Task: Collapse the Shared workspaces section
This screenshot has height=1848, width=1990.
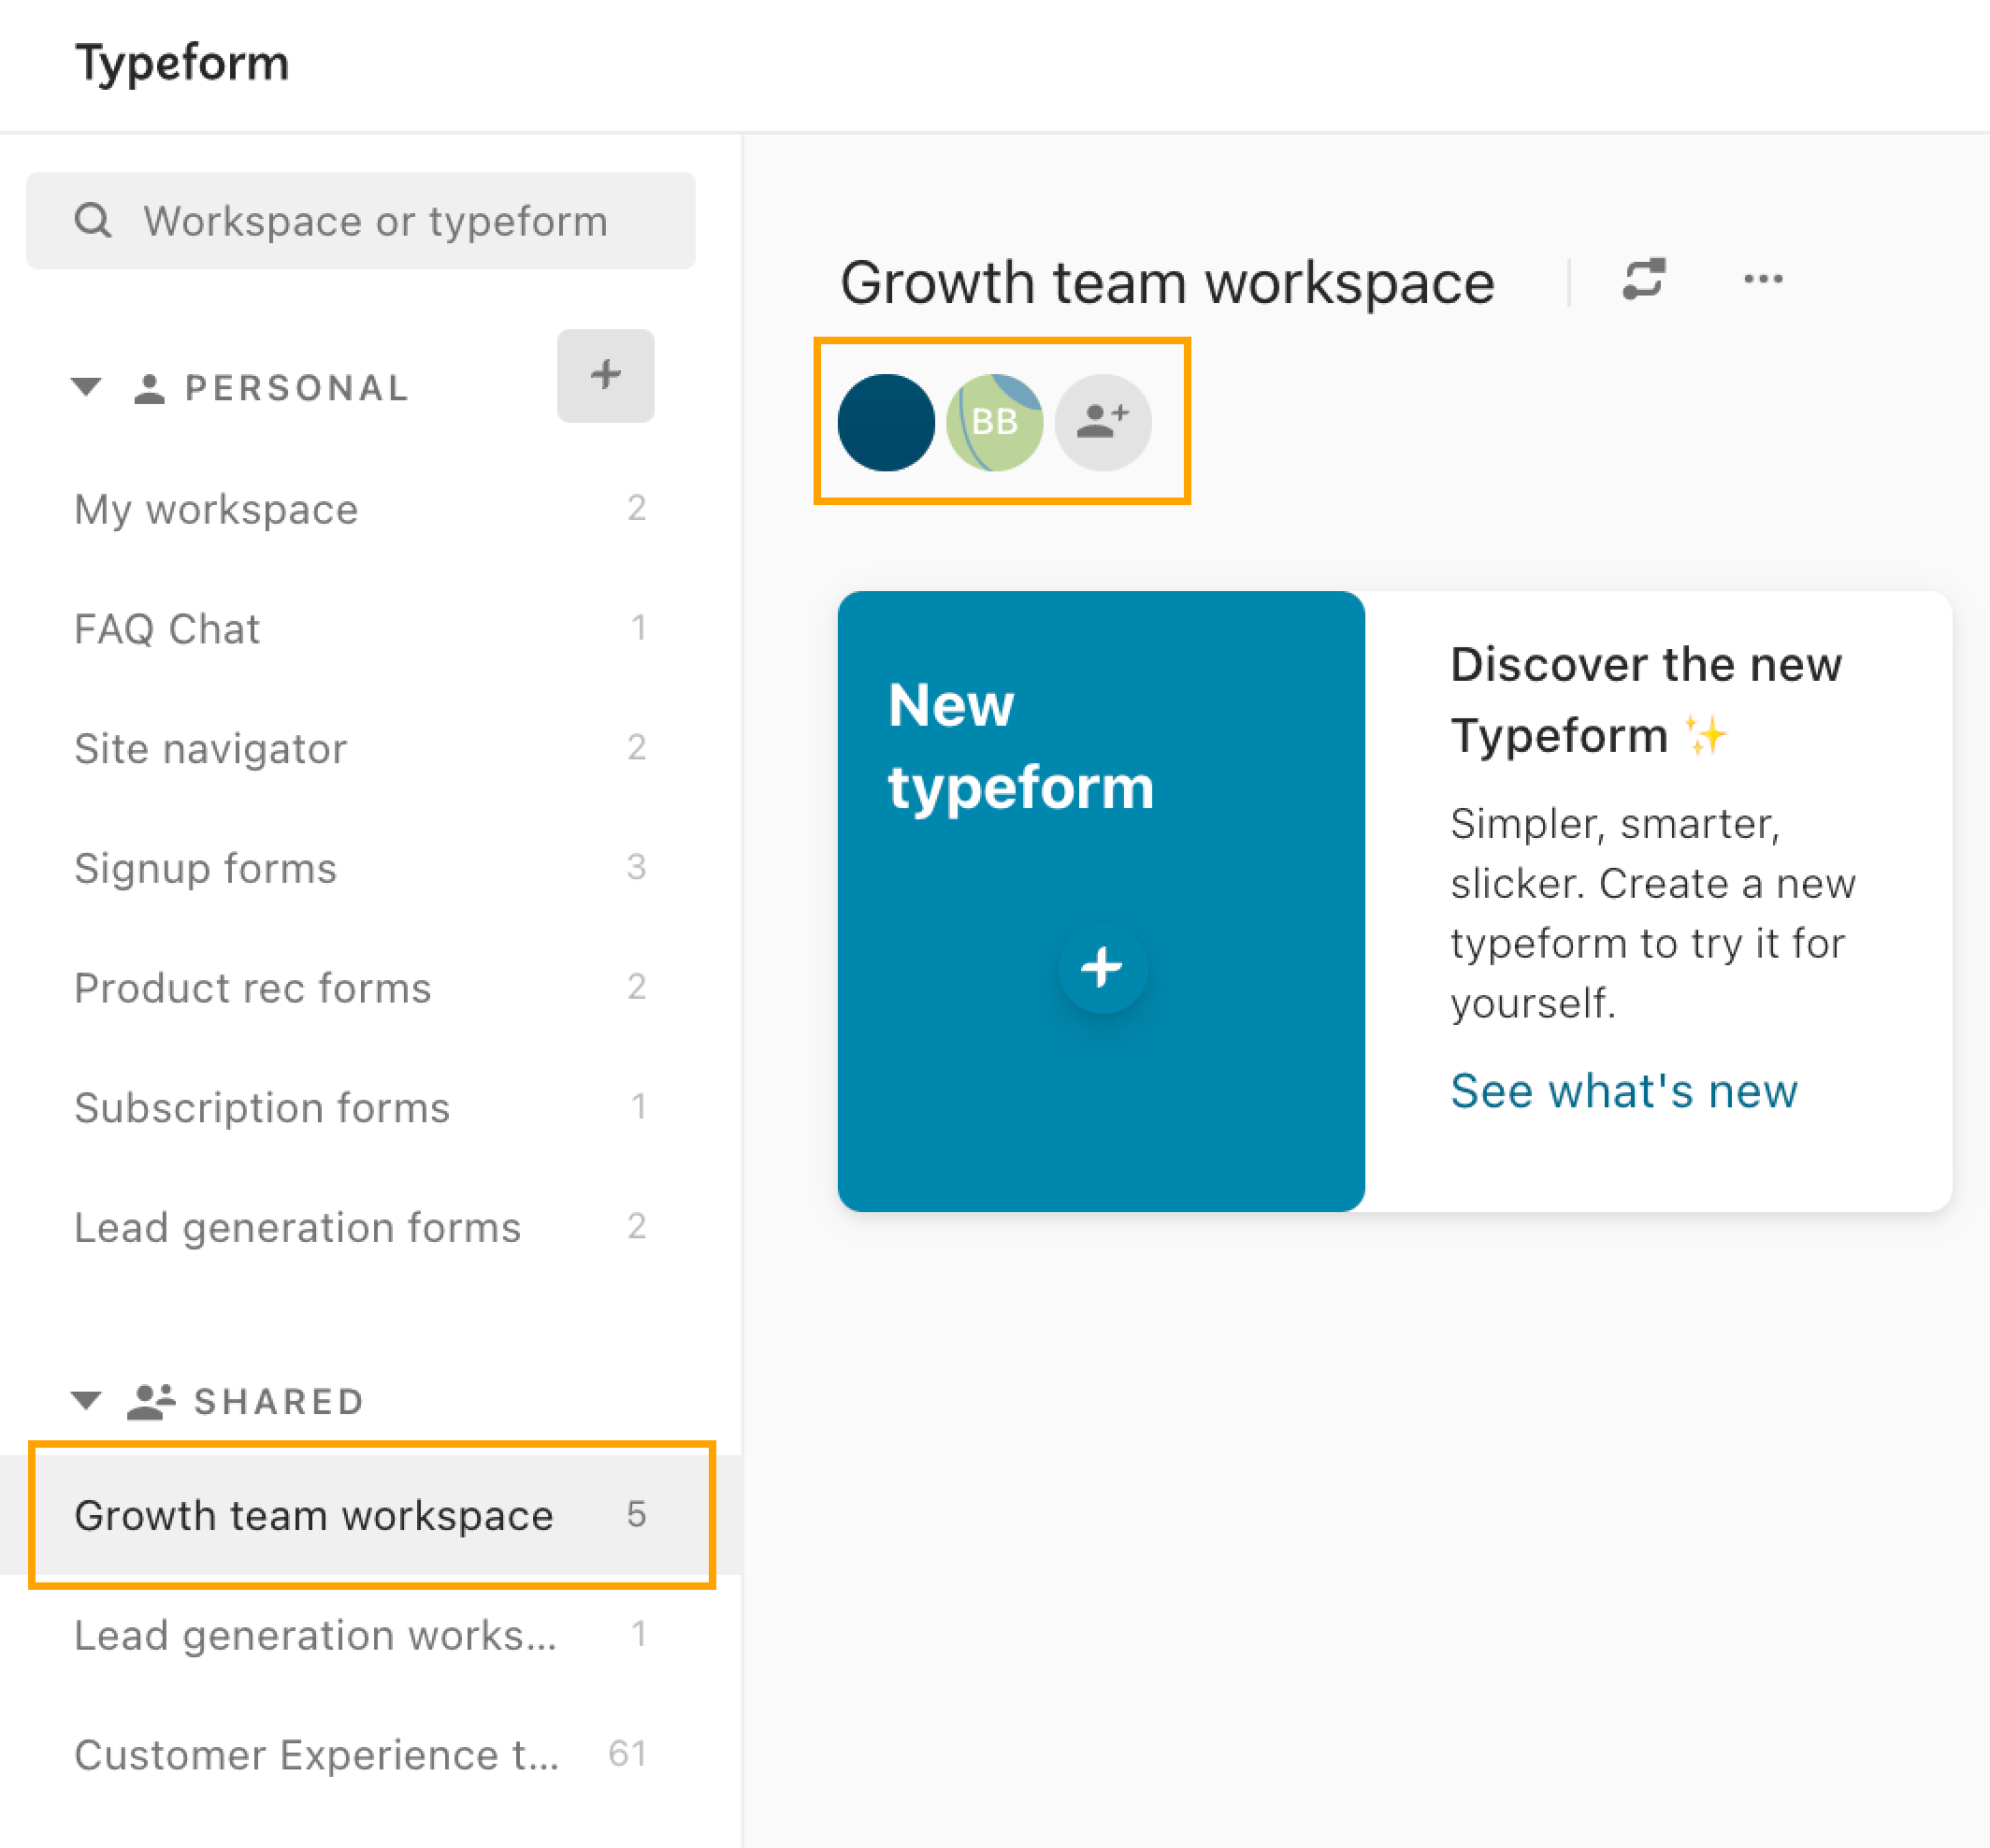Action: tap(87, 1400)
